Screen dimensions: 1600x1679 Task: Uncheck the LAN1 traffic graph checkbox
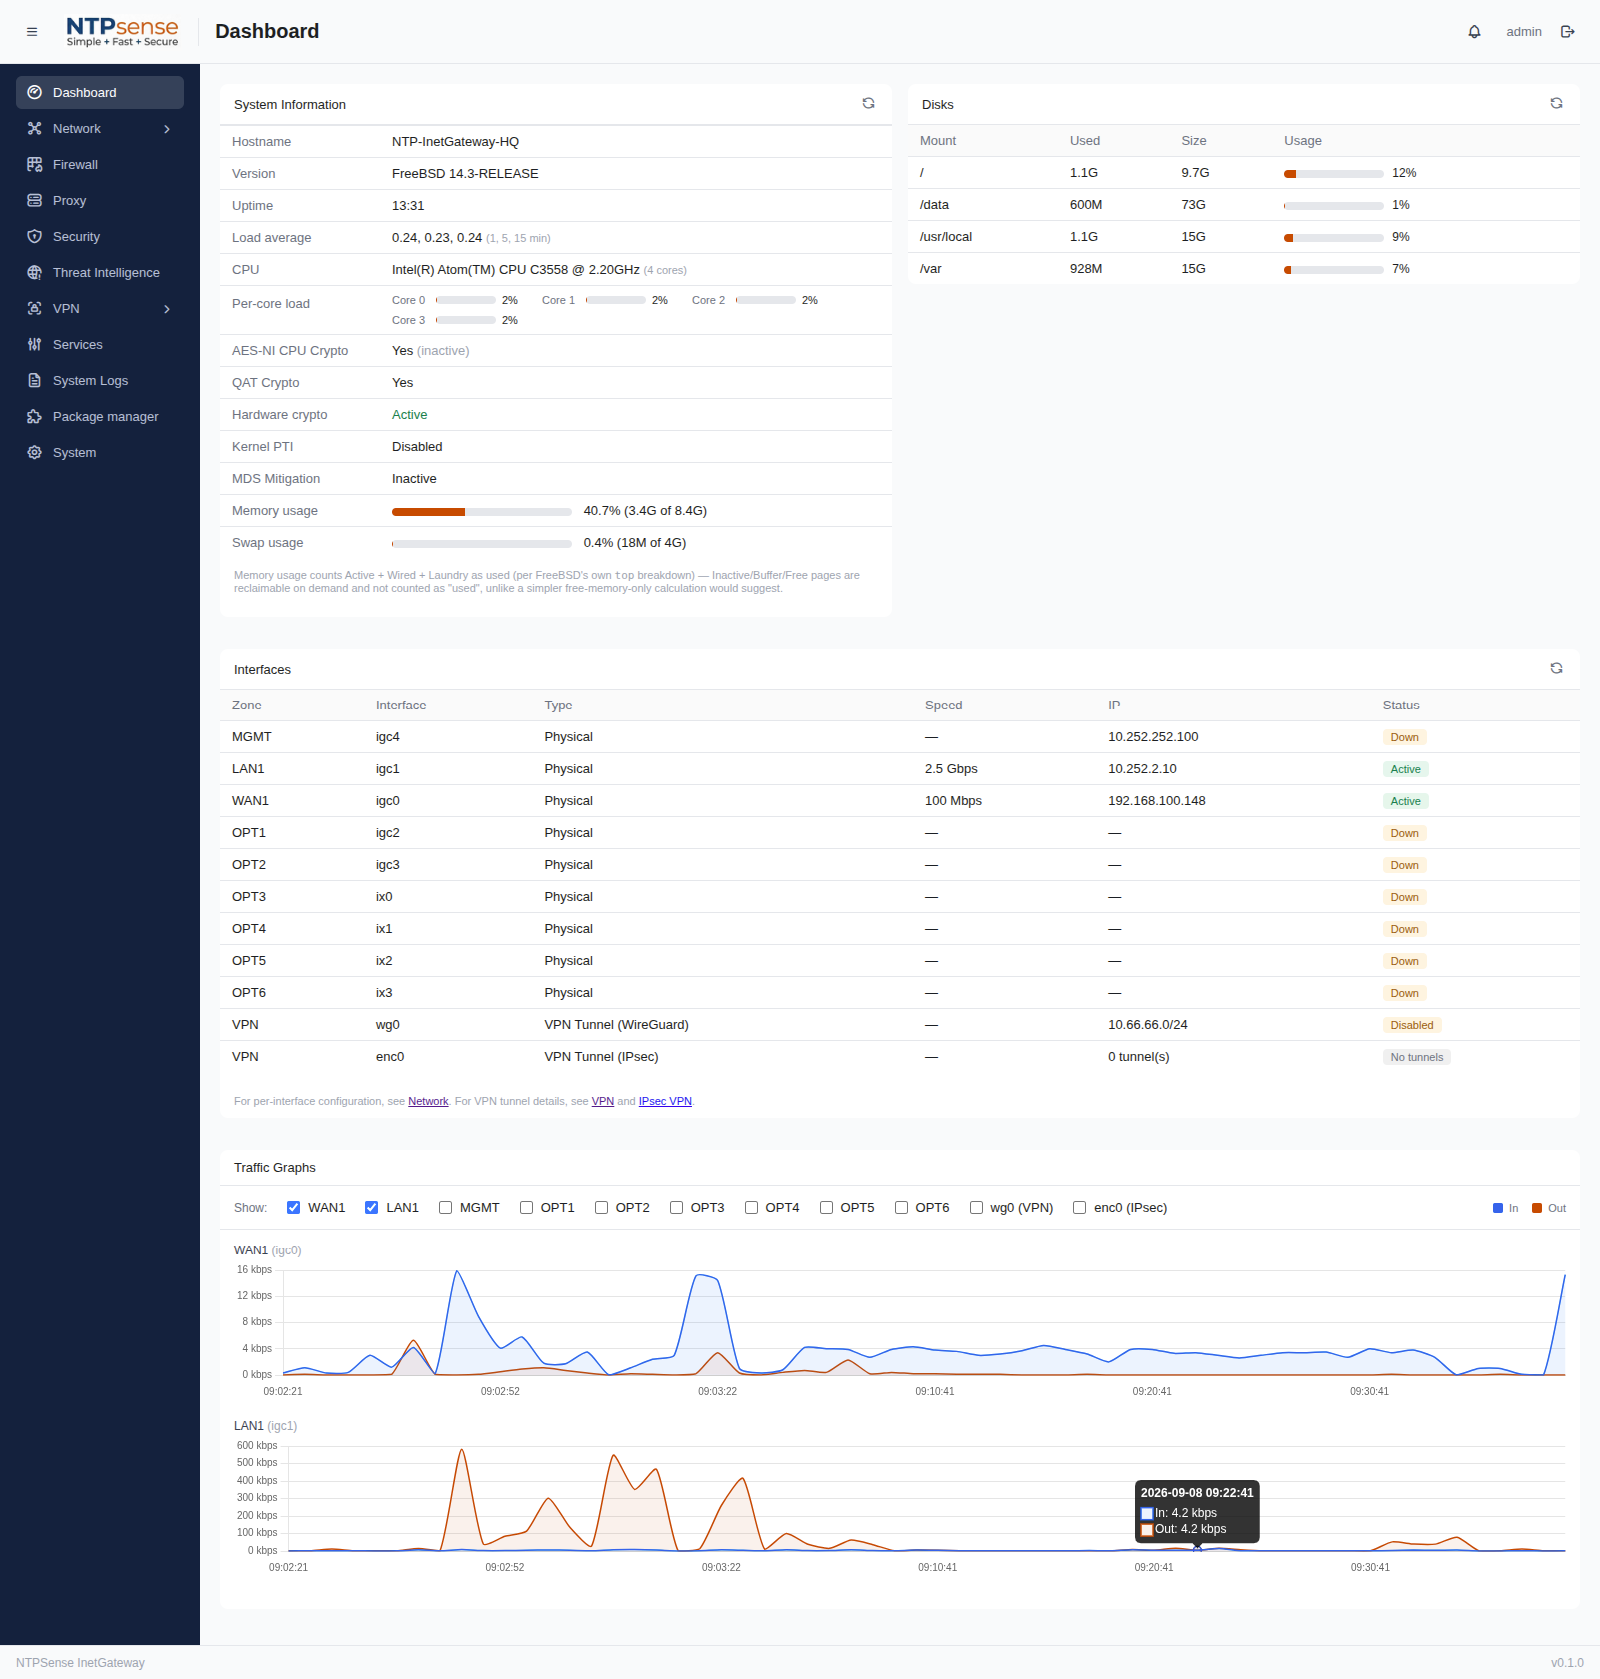tap(371, 1207)
